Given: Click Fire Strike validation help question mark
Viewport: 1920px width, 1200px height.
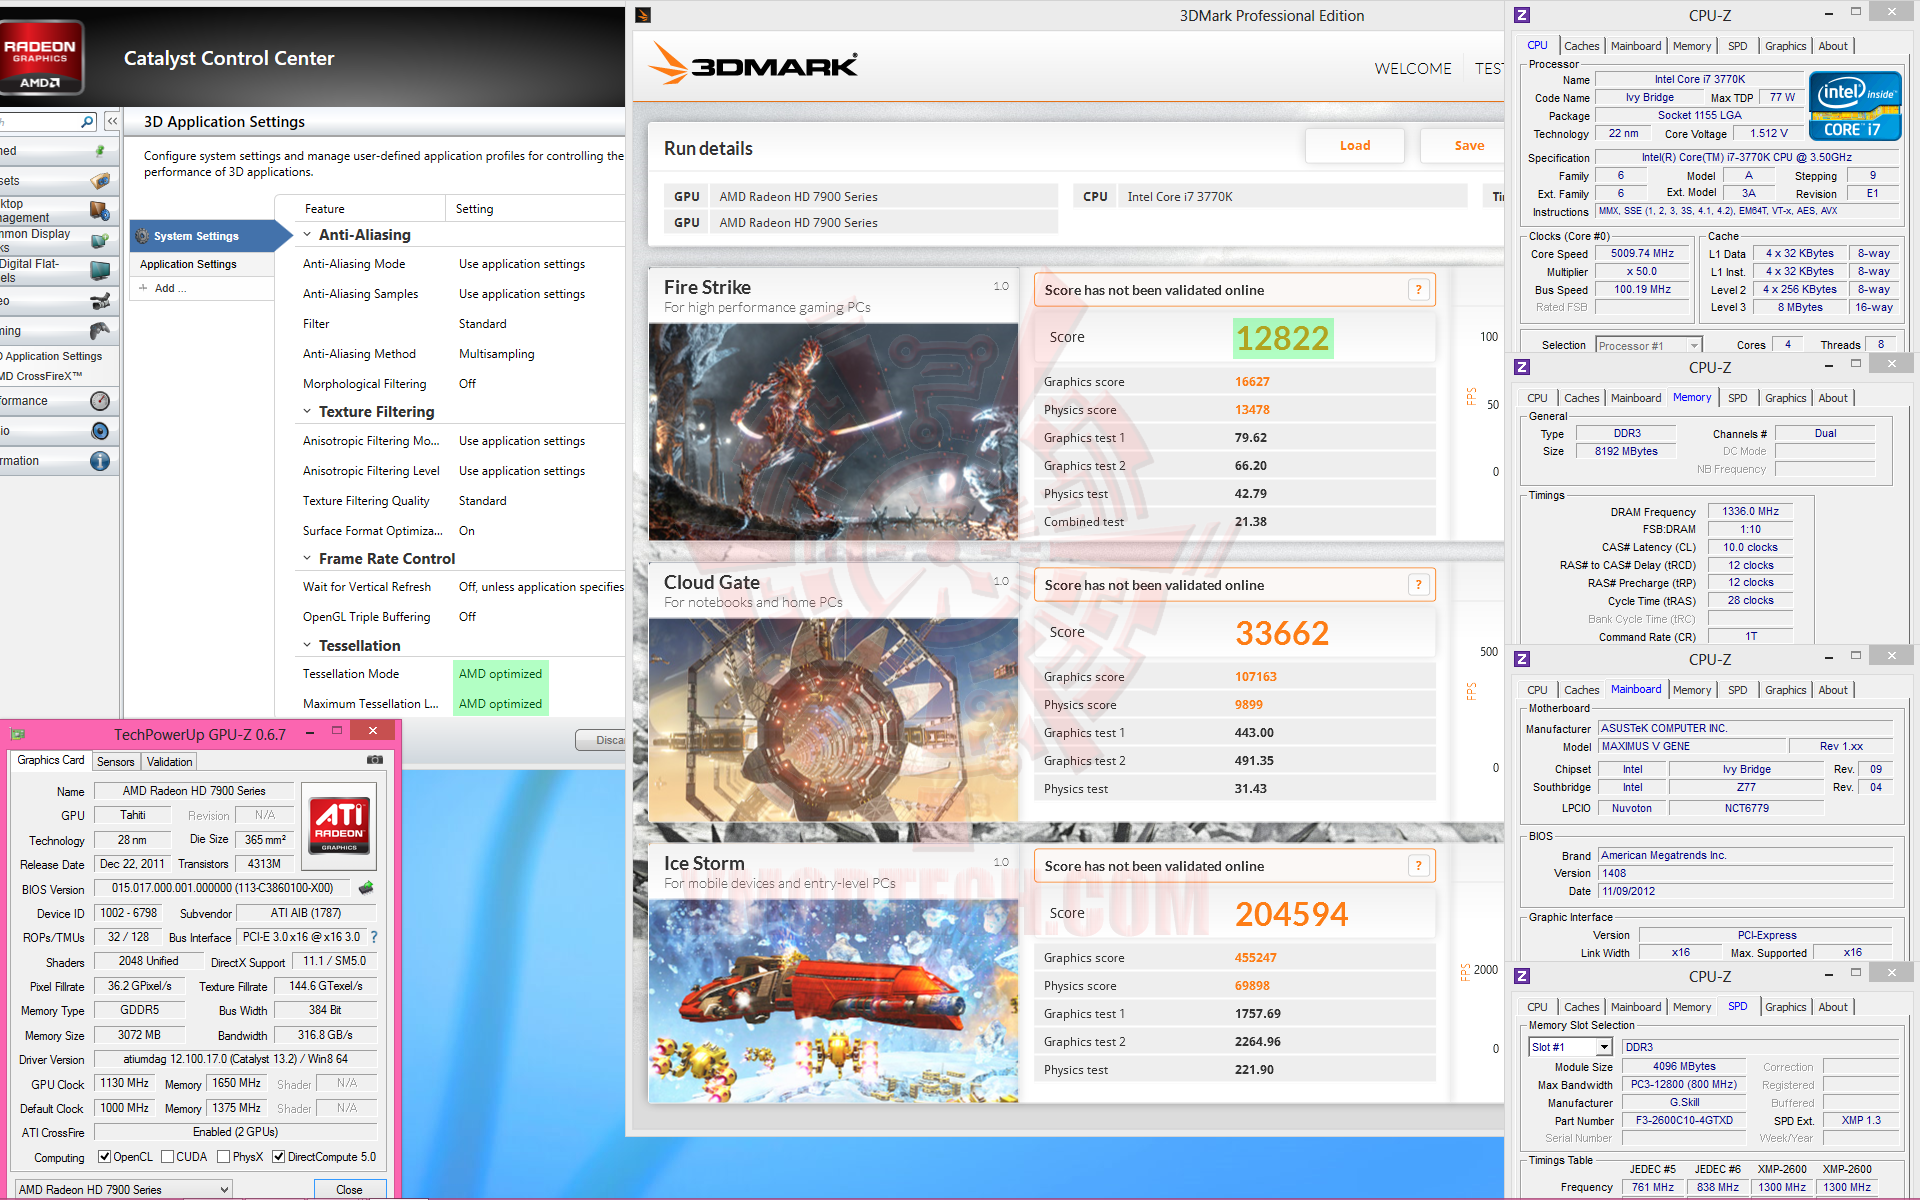Looking at the screenshot, I should [1418, 290].
